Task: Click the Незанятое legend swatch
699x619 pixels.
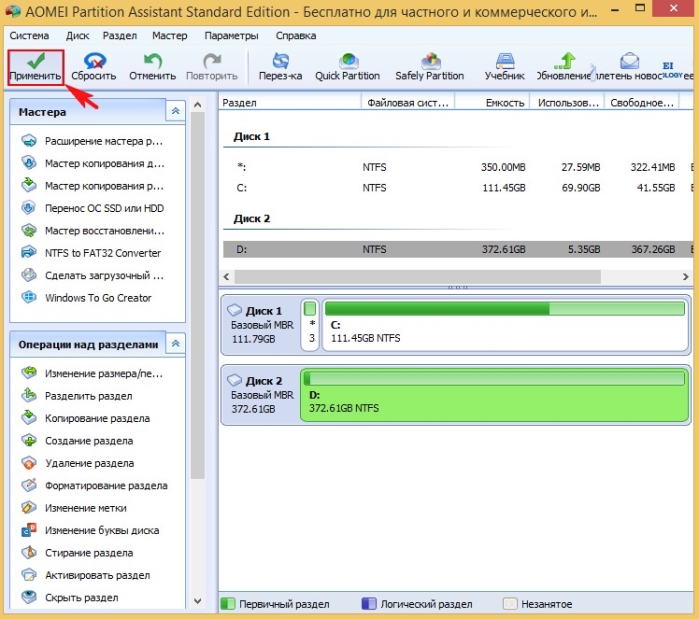Action: tap(510, 604)
